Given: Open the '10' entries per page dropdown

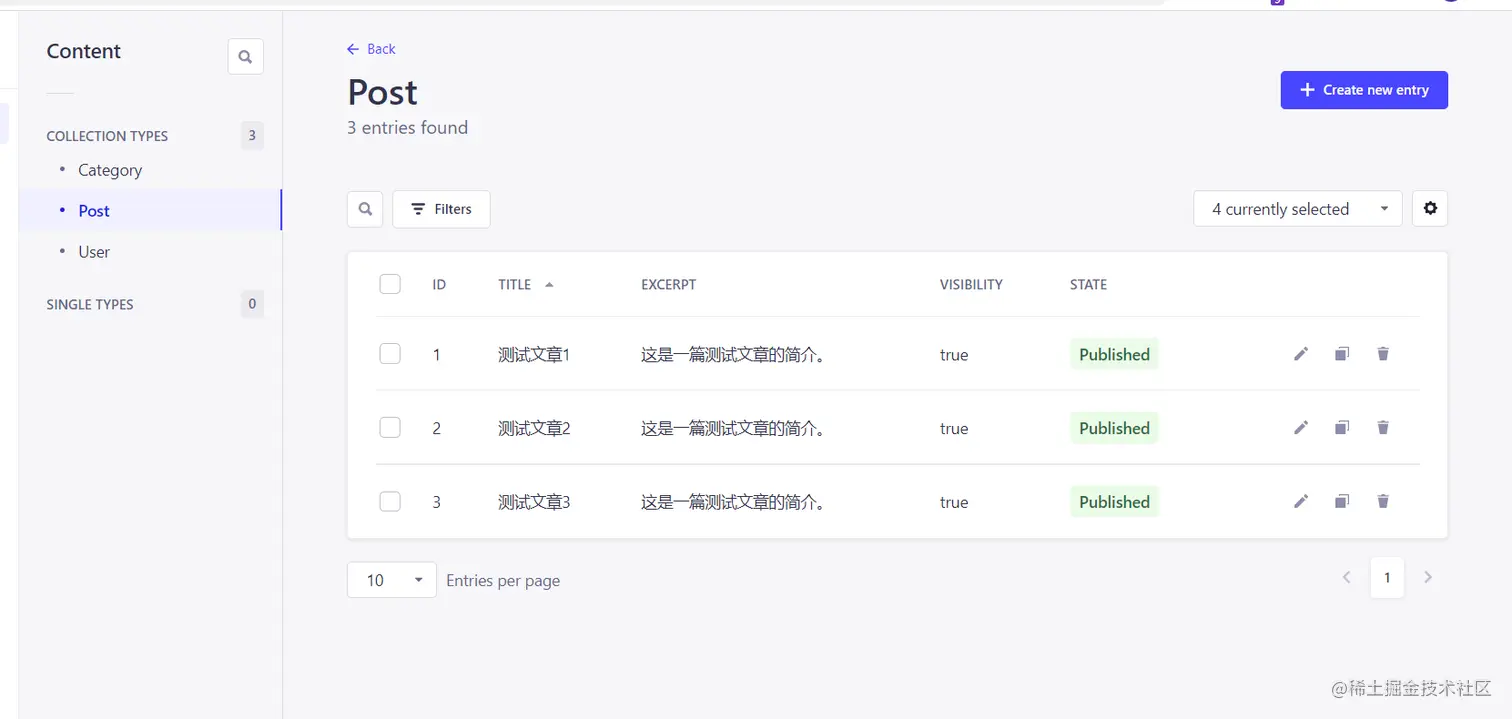Looking at the screenshot, I should click(391, 579).
